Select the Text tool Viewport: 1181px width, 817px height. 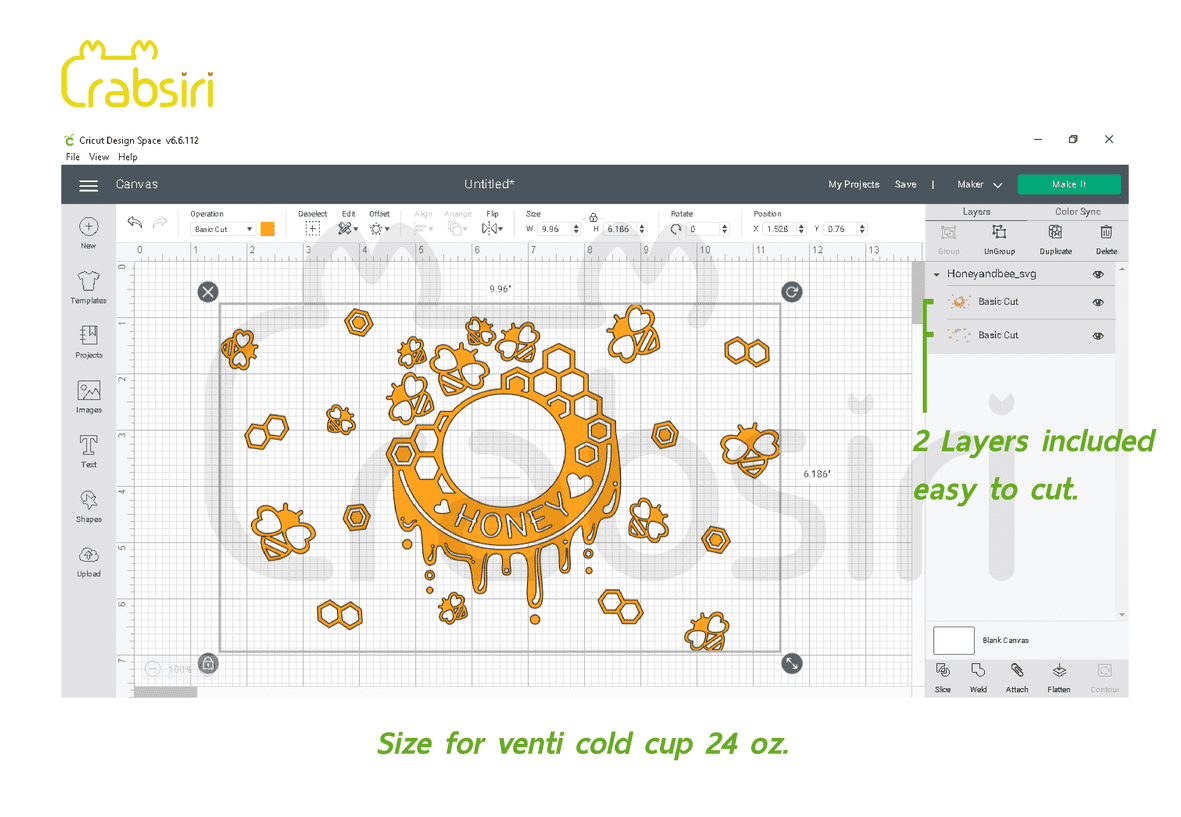(x=88, y=446)
